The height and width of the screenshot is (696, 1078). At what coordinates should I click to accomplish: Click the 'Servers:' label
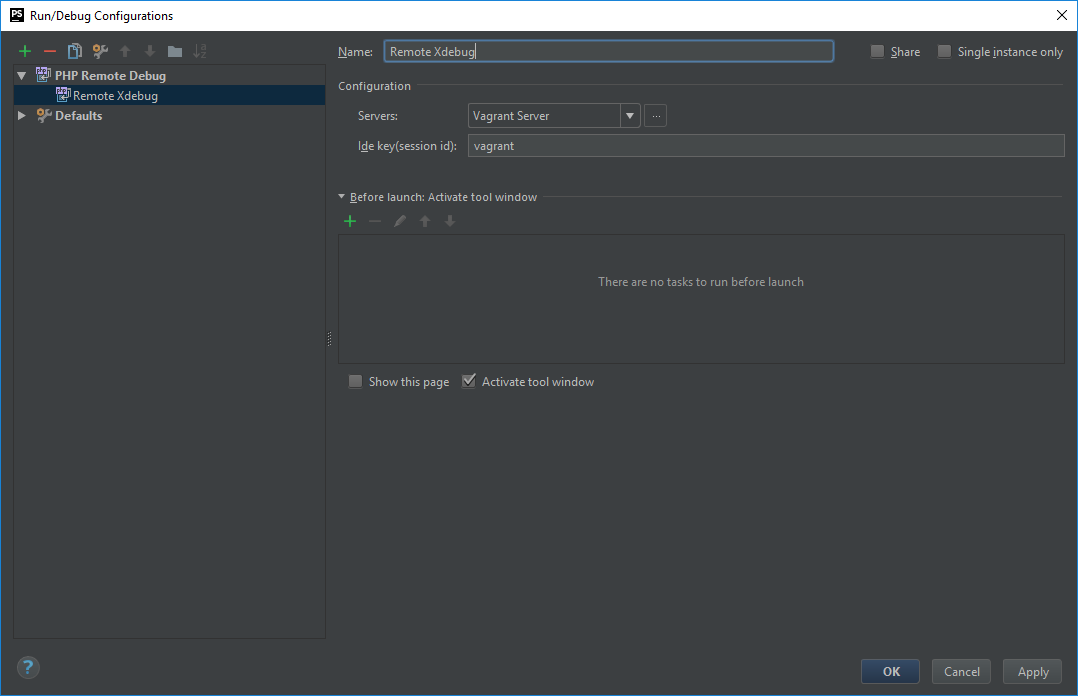(377, 116)
